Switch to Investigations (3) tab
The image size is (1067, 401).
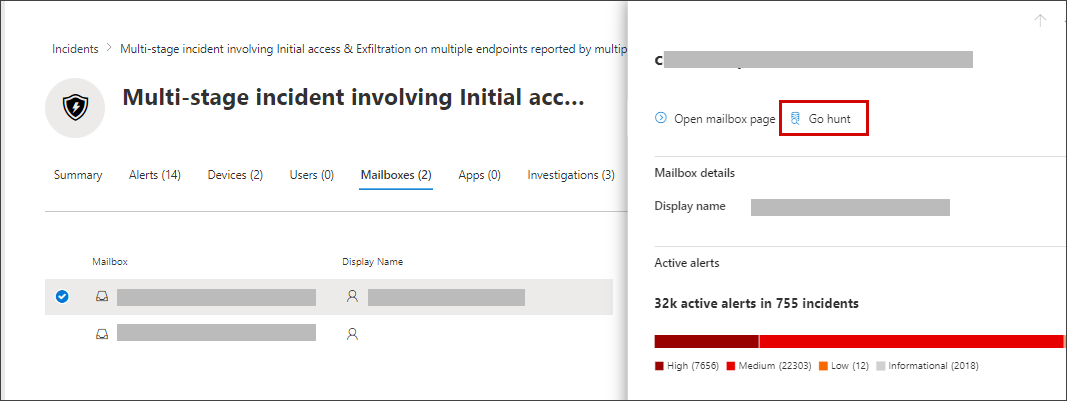(571, 175)
